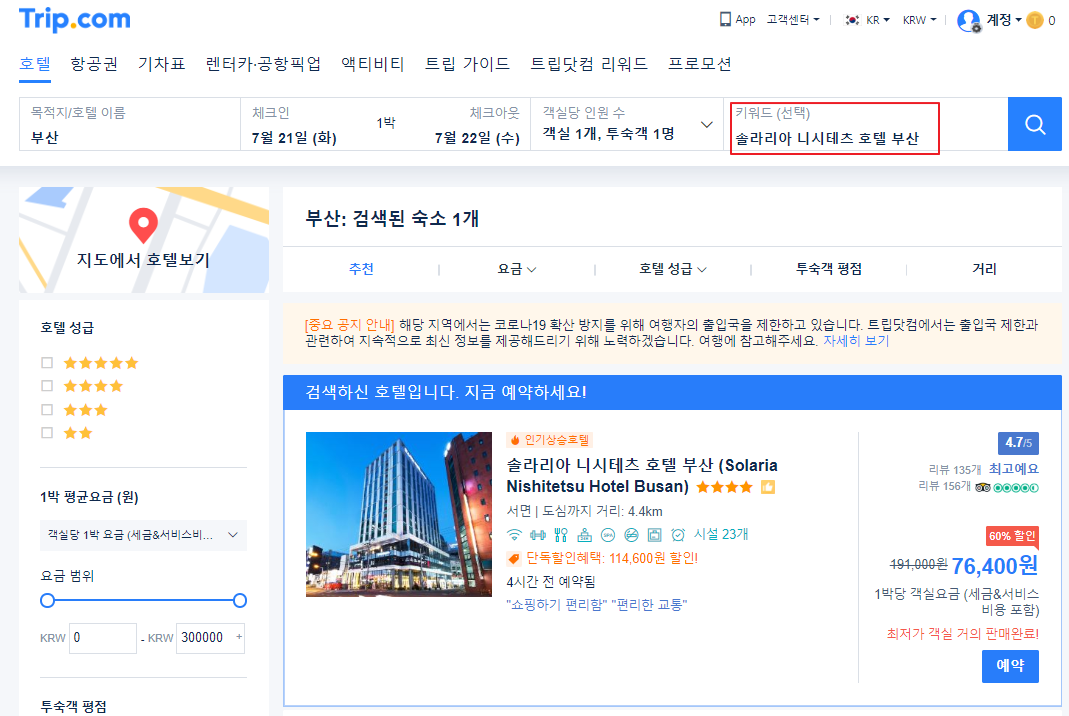Click the maximum price slider handle
The image size is (1069, 716).
(239, 601)
